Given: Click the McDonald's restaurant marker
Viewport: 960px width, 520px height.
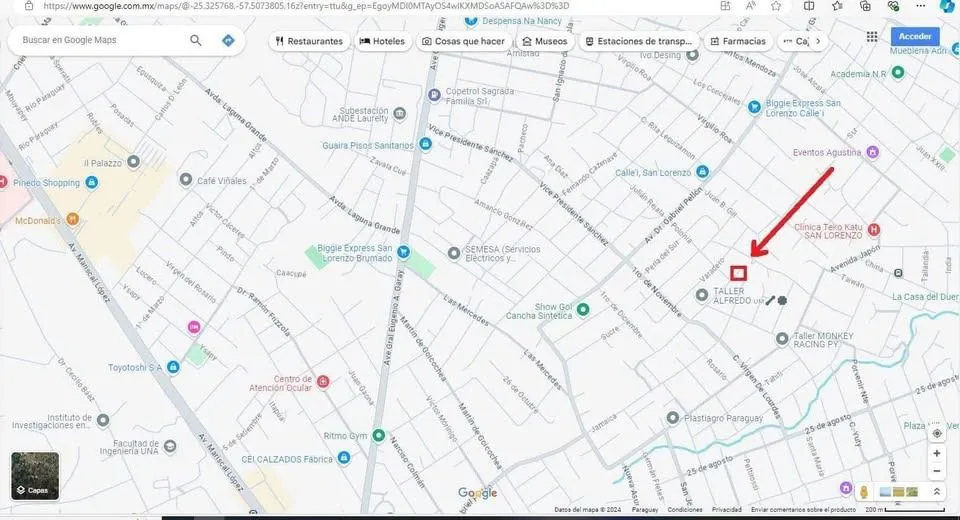Looking at the screenshot, I should (72, 219).
